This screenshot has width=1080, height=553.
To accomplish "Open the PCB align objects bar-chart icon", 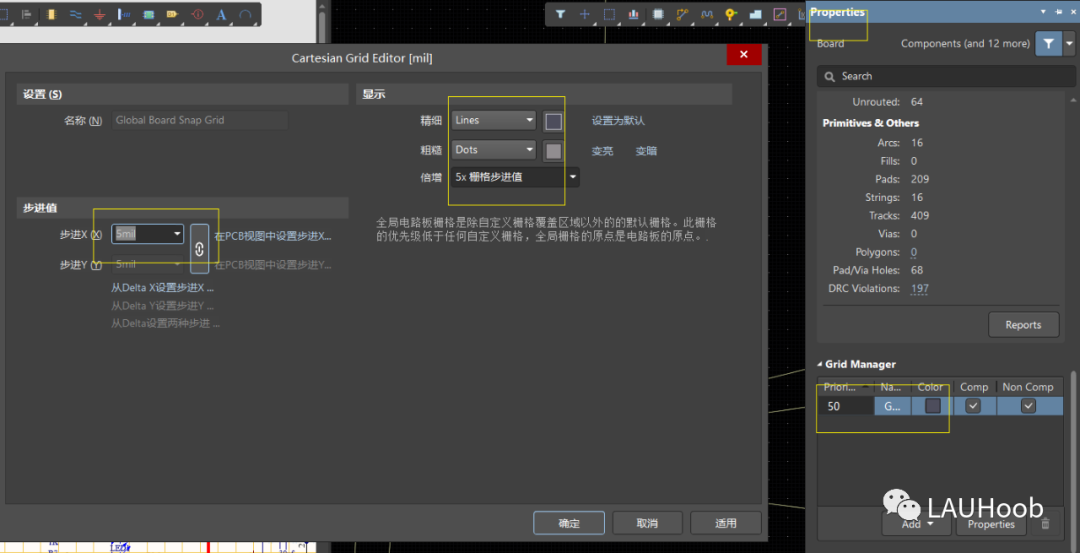I will click(x=634, y=14).
